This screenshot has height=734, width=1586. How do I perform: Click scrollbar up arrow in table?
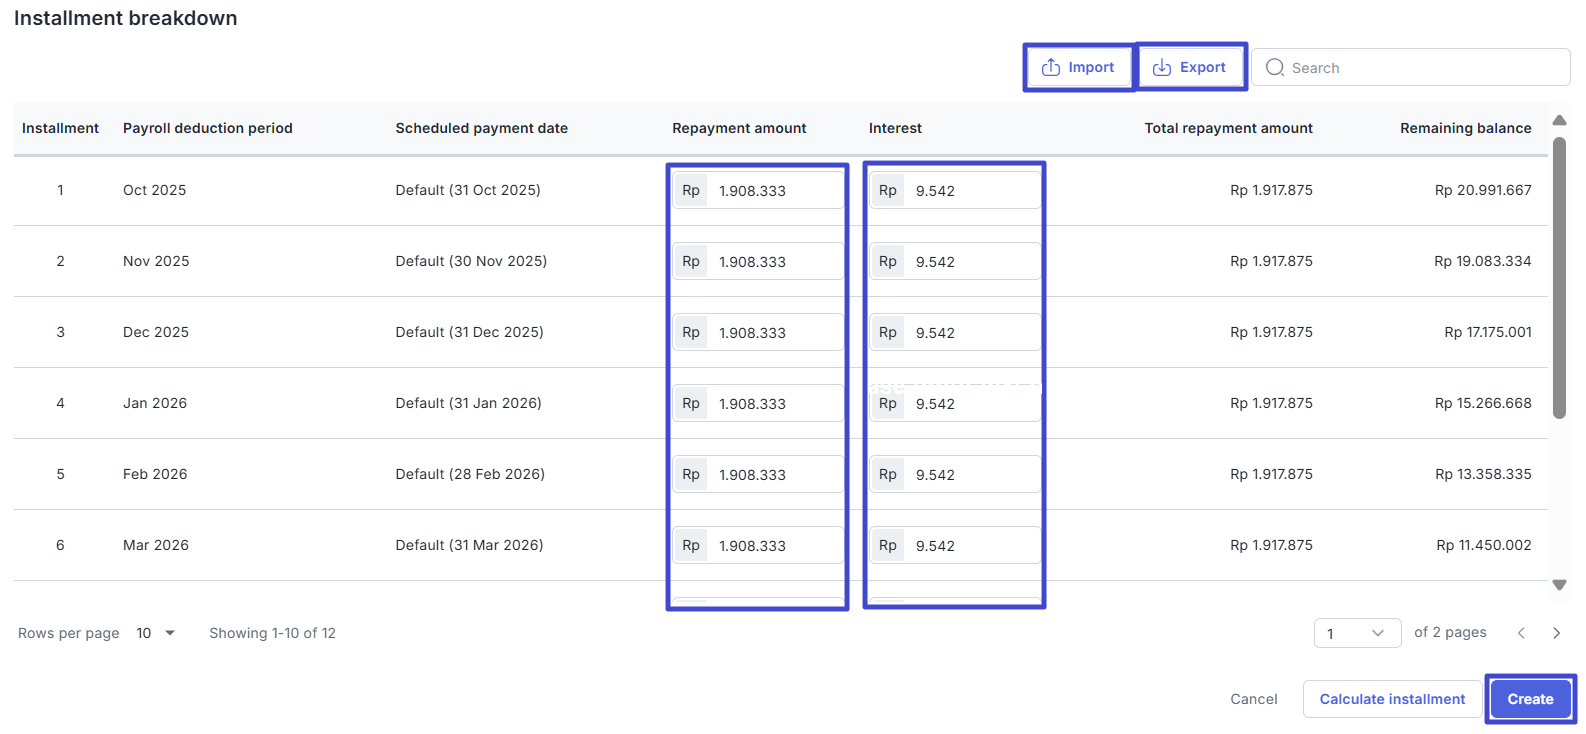(1559, 120)
